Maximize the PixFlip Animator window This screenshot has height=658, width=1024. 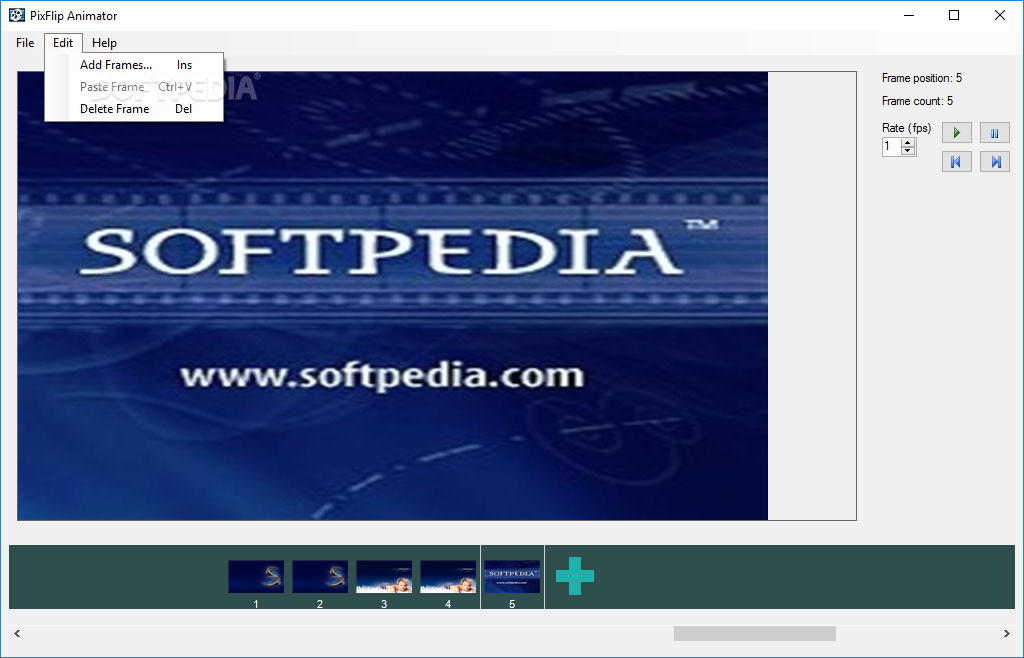(954, 15)
